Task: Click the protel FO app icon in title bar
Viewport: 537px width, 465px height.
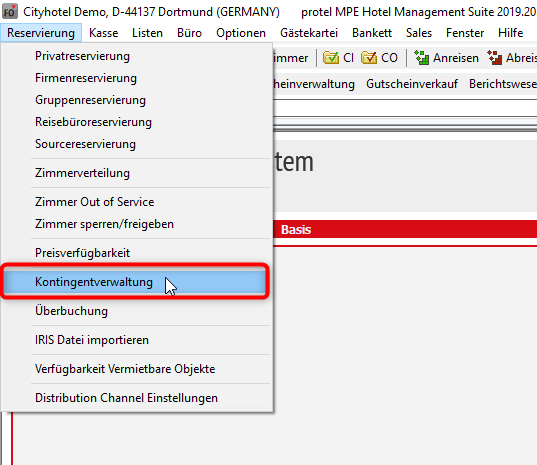Action: point(10,12)
